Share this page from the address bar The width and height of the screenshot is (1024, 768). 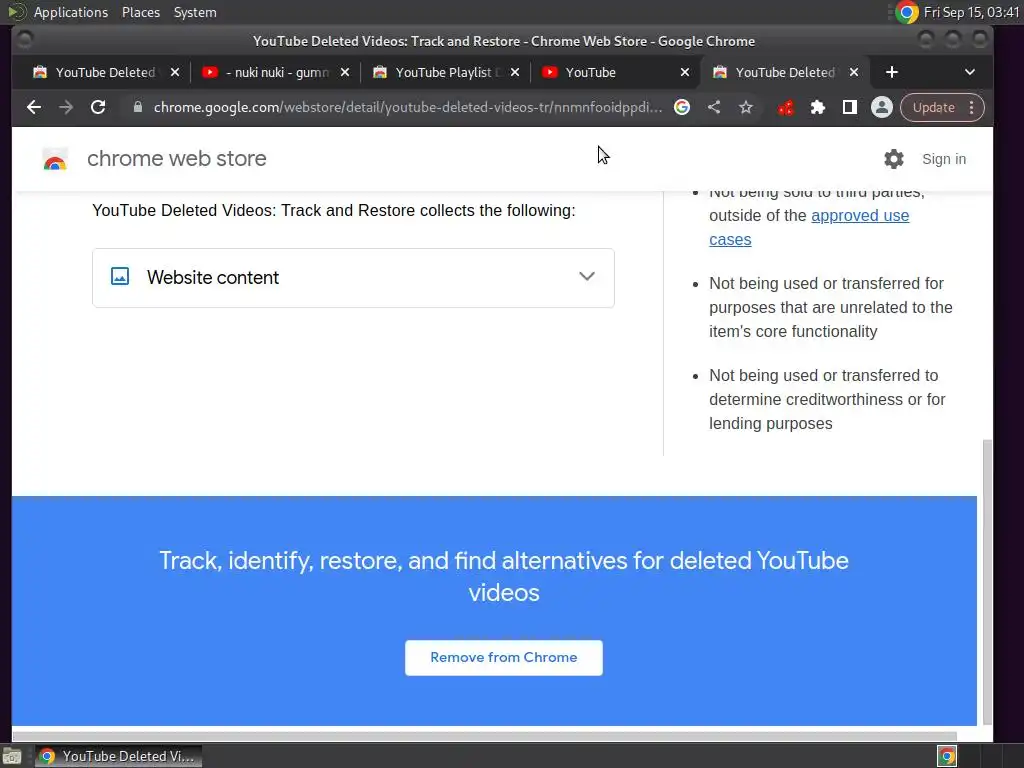(x=714, y=107)
